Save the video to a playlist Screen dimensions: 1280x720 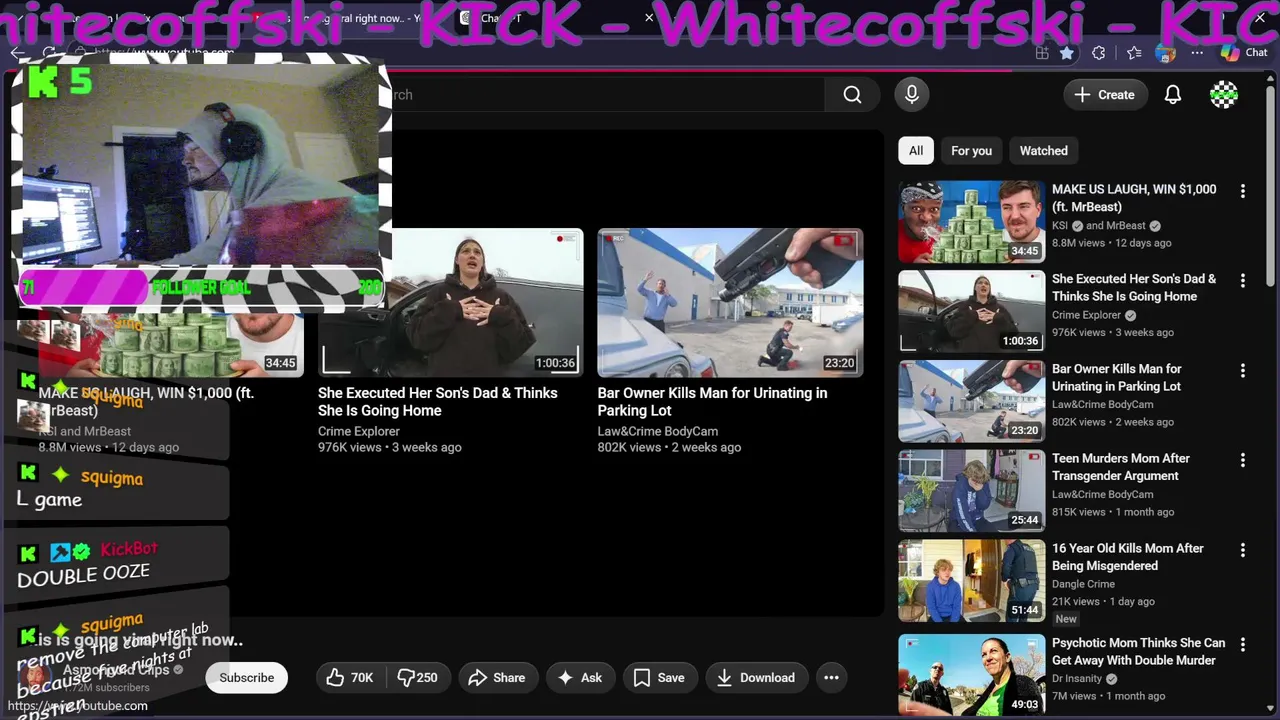coord(658,678)
